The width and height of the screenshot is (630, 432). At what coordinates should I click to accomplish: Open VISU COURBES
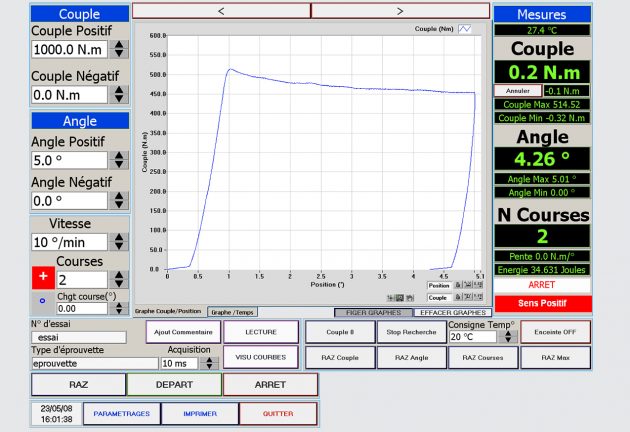261,357
